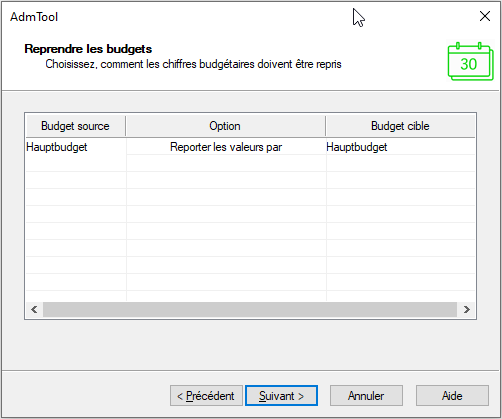Open help with the Aide button

pyautogui.click(x=452, y=396)
